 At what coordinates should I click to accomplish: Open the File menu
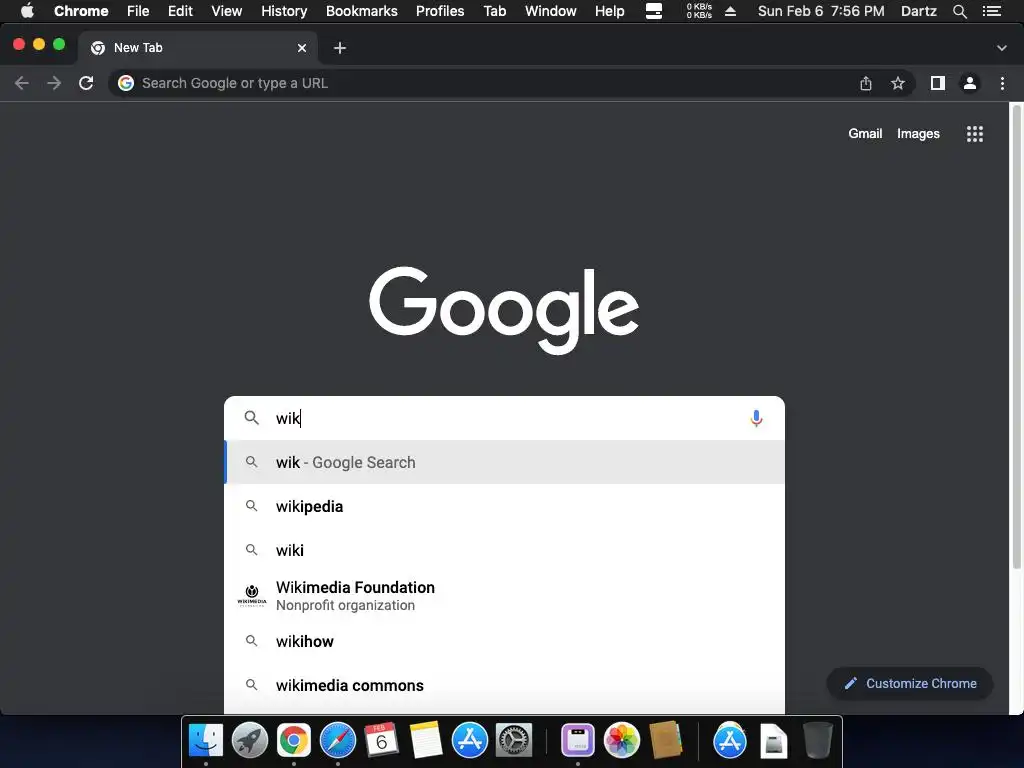pos(138,11)
